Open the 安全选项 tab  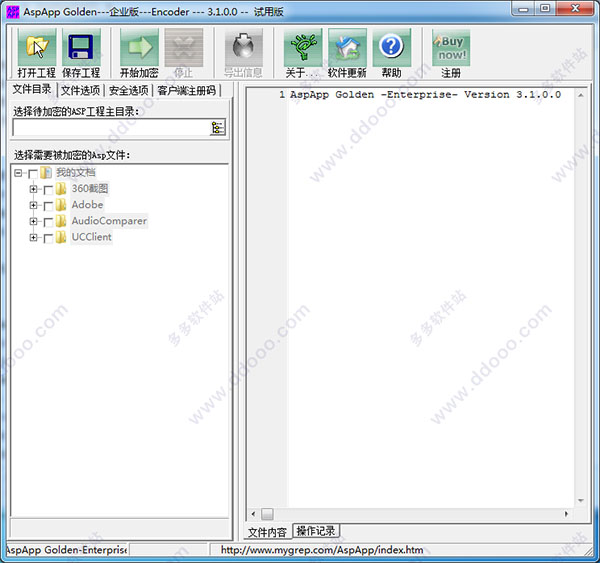pyautogui.click(x=129, y=90)
